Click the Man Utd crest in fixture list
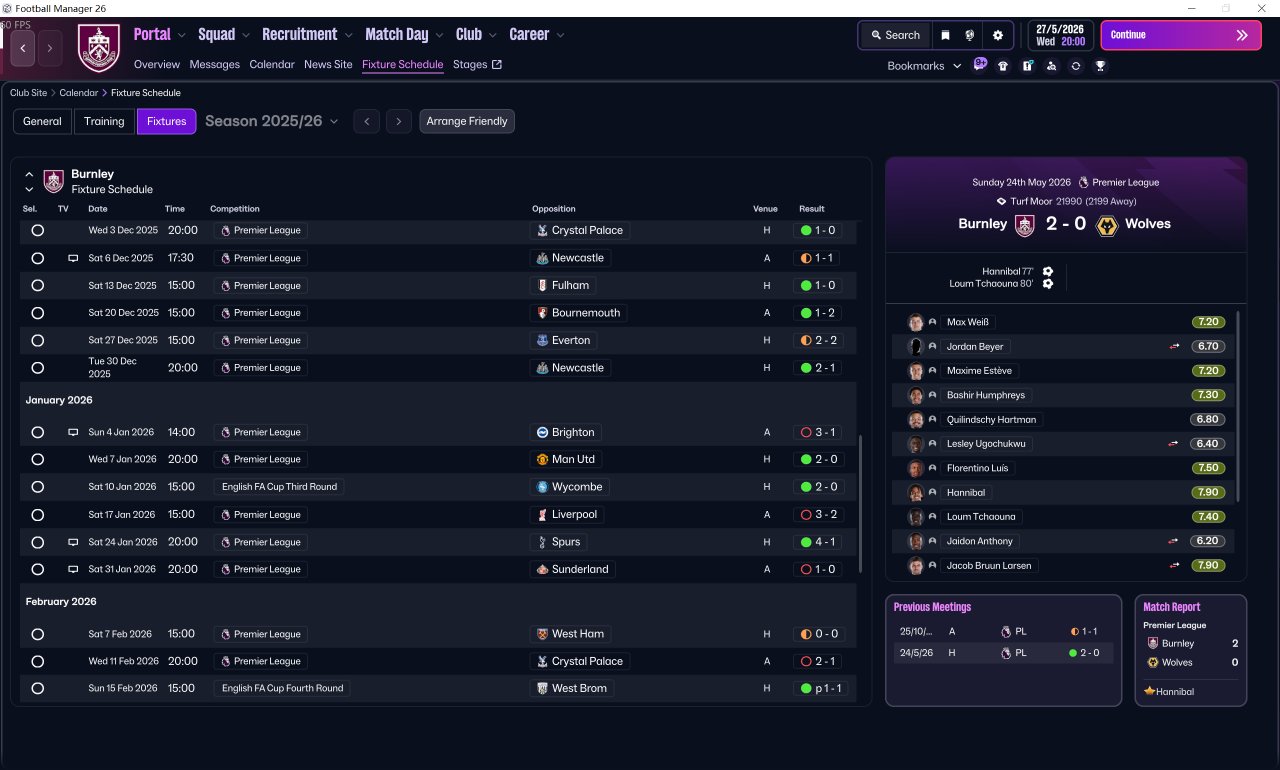This screenshot has height=770, width=1280. point(542,460)
